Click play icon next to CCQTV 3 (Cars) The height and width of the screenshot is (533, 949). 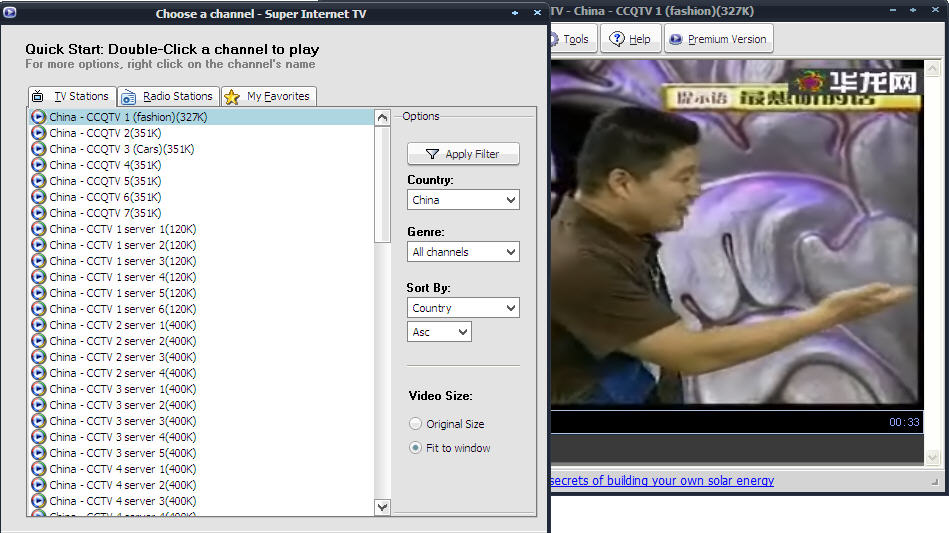[38, 149]
